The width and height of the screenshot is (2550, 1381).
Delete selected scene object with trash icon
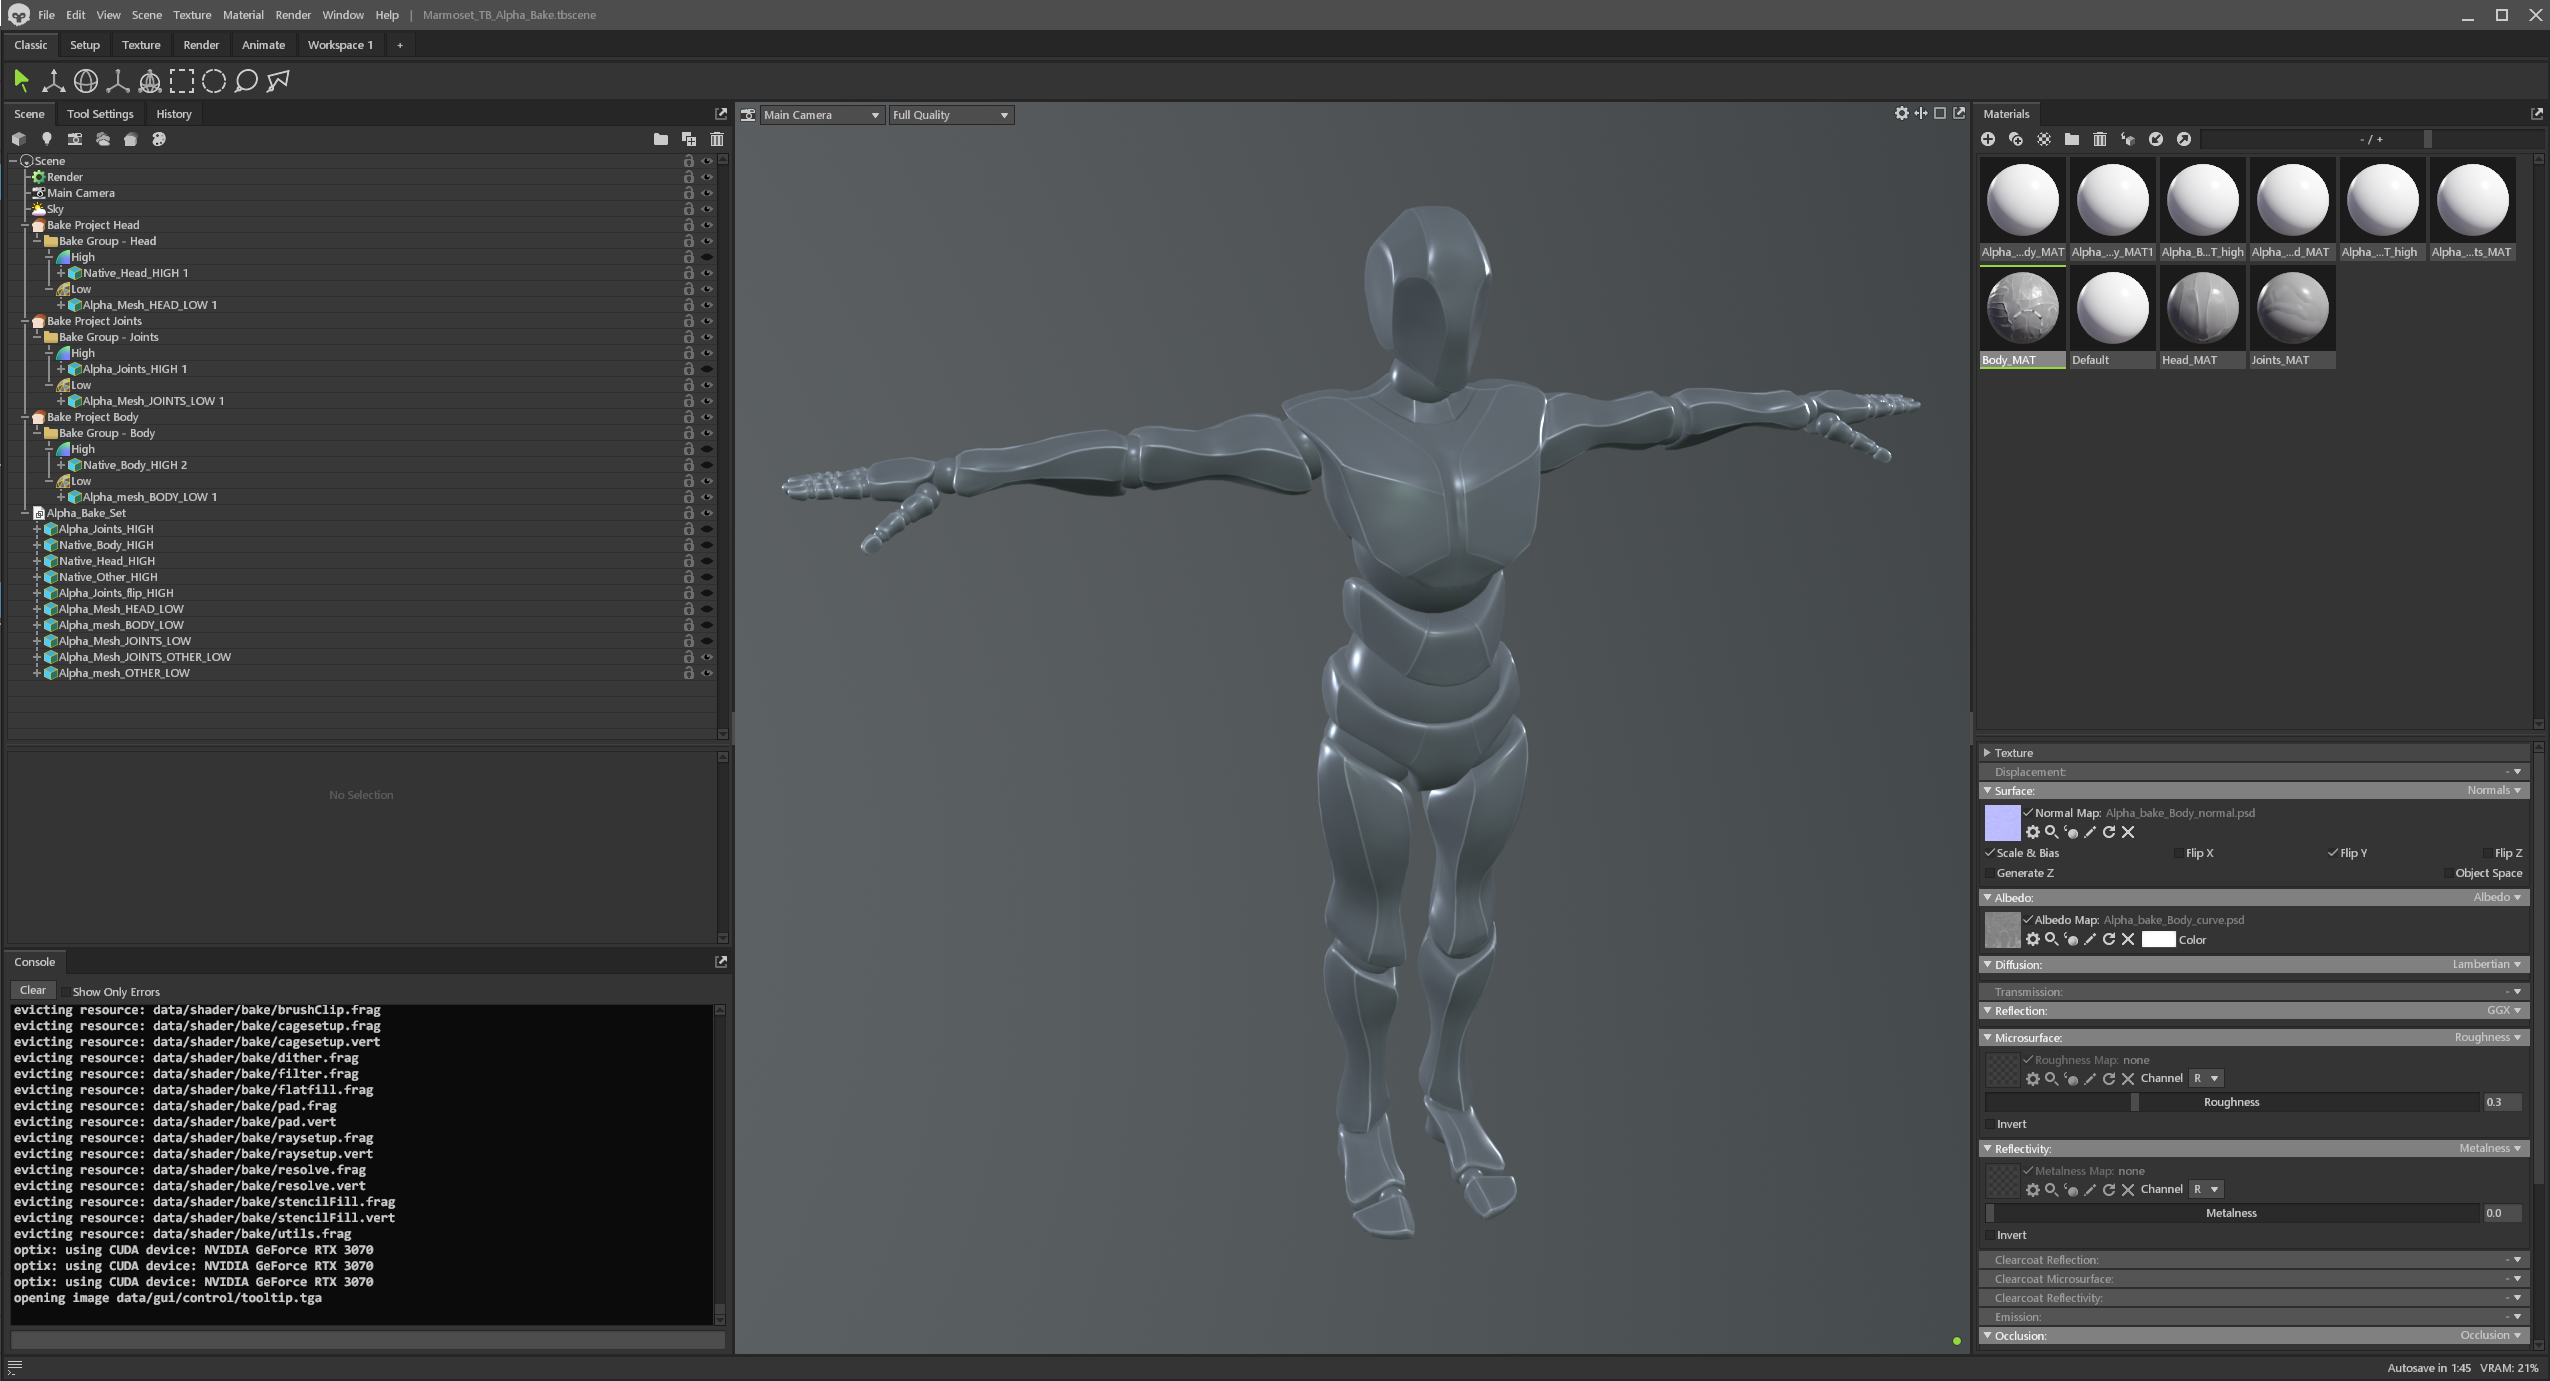pos(716,139)
